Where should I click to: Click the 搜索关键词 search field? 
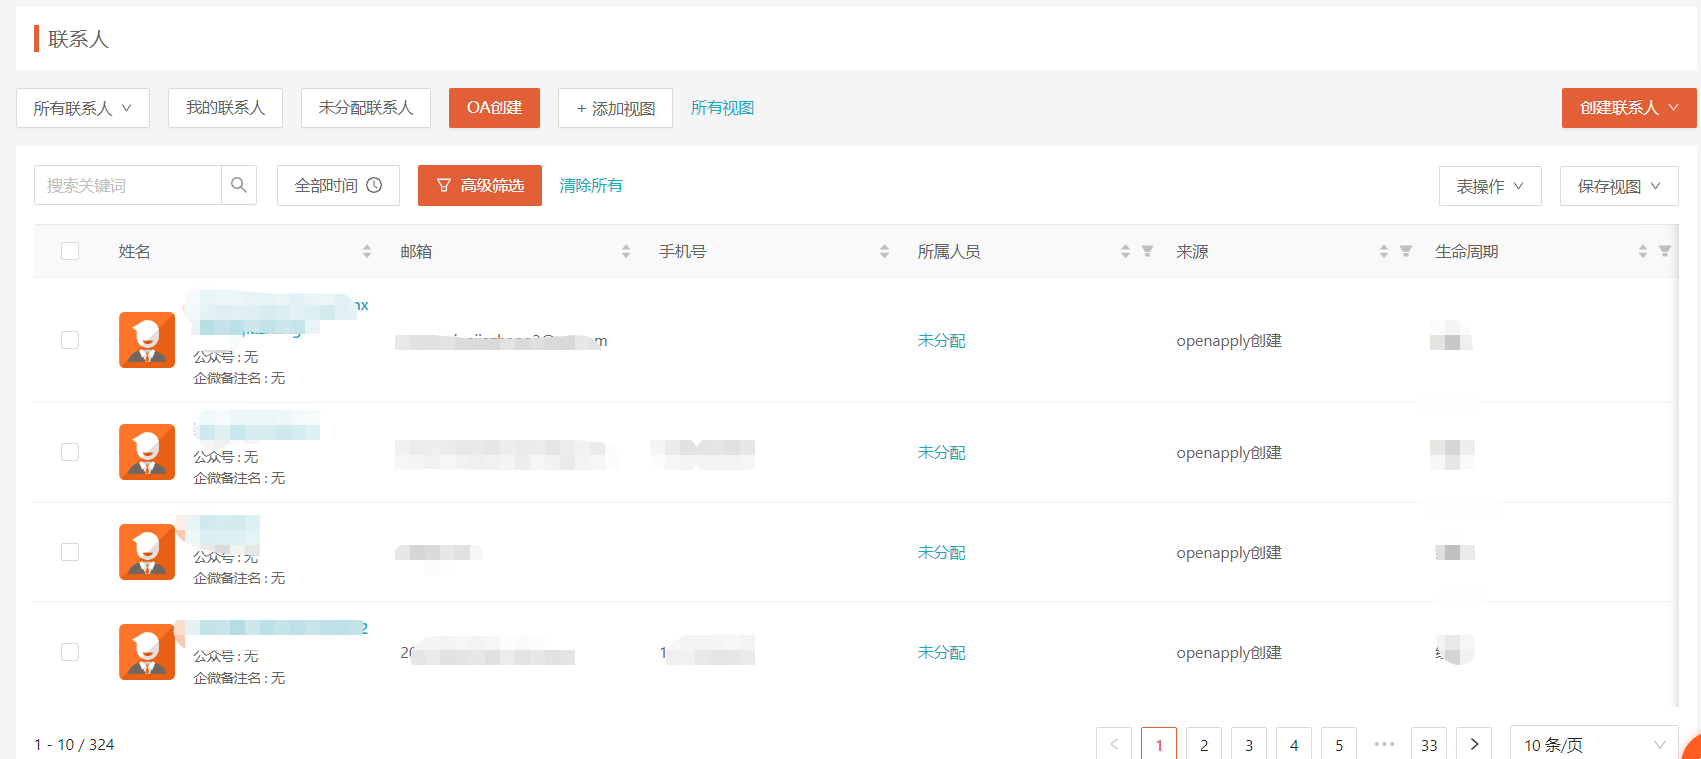(x=128, y=186)
